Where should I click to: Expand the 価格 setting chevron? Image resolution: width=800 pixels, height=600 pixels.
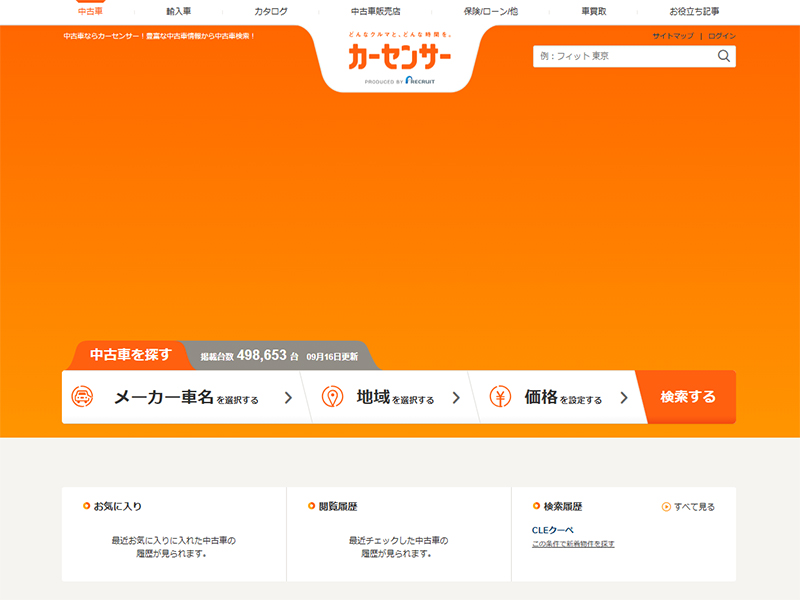pos(624,397)
